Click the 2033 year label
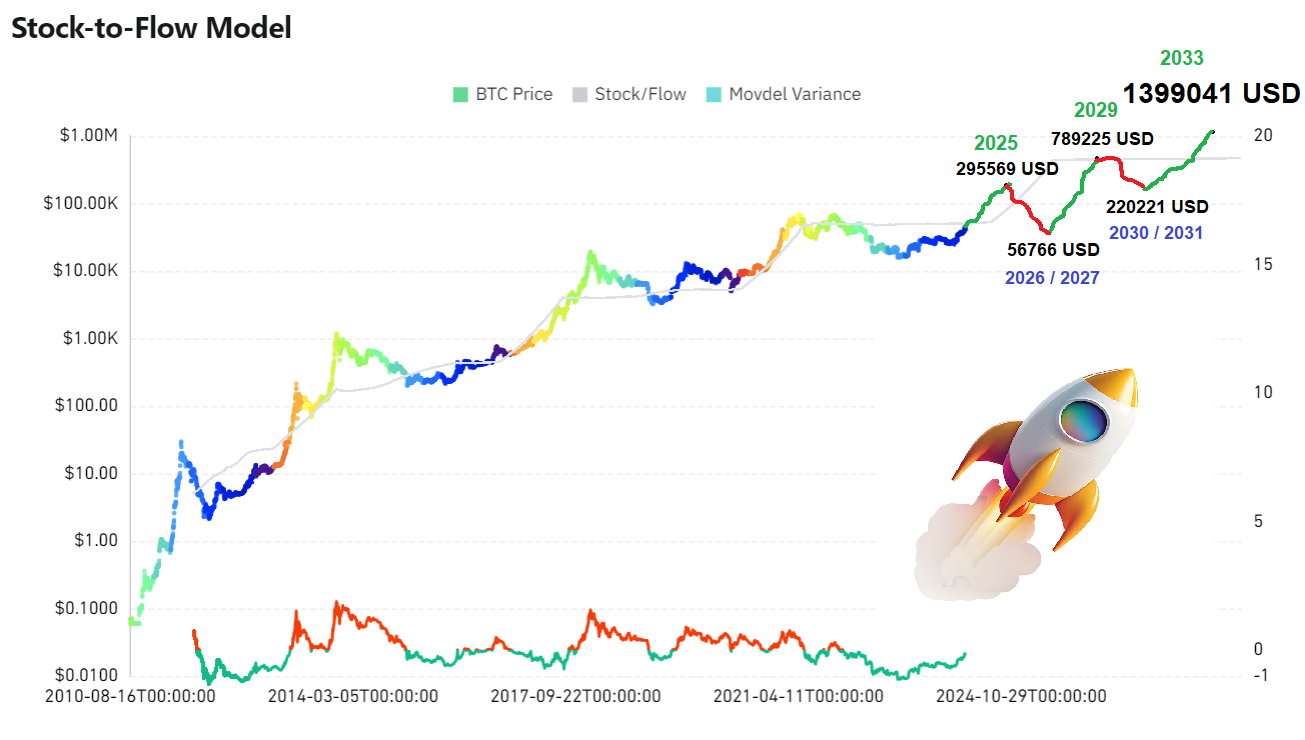 [1181, 58]
